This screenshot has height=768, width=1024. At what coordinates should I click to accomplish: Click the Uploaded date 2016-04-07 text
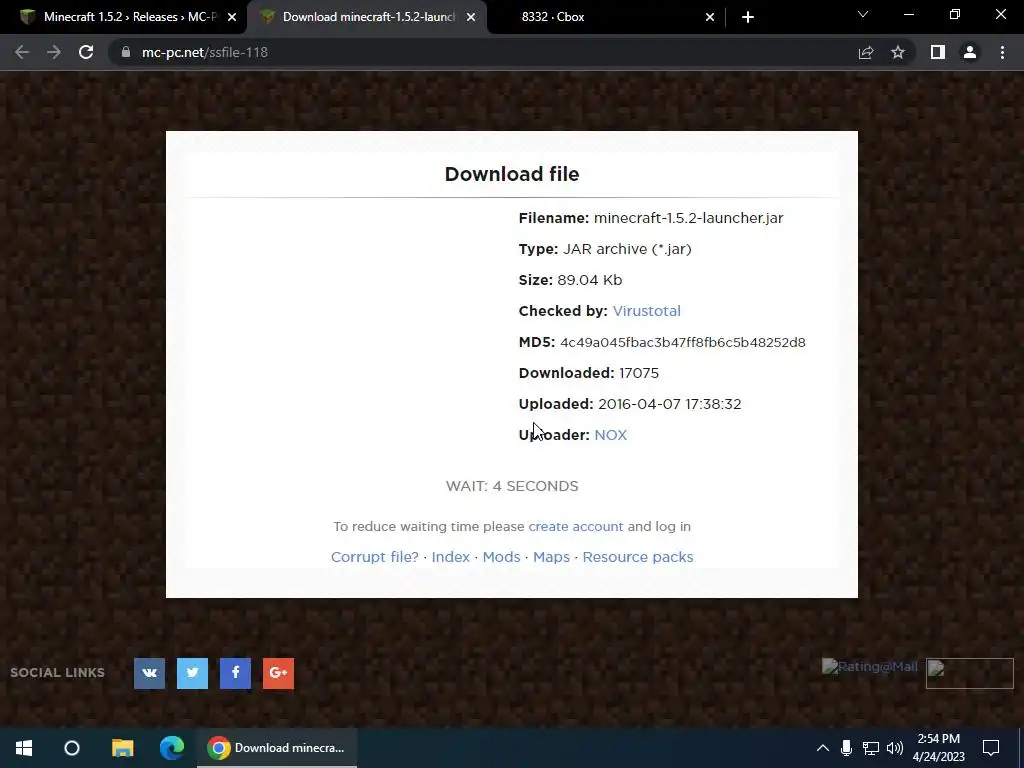tap(669, 404)
